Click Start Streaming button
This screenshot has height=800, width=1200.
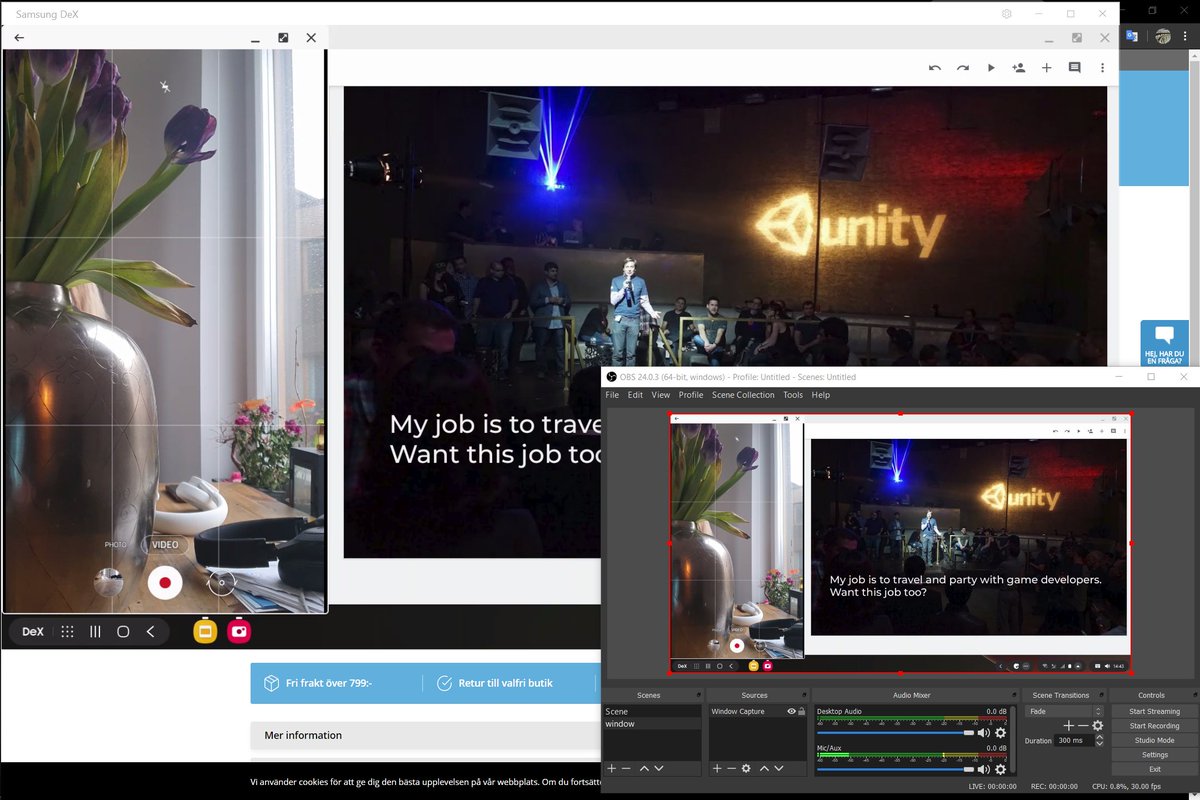(x=1154, y=712)
